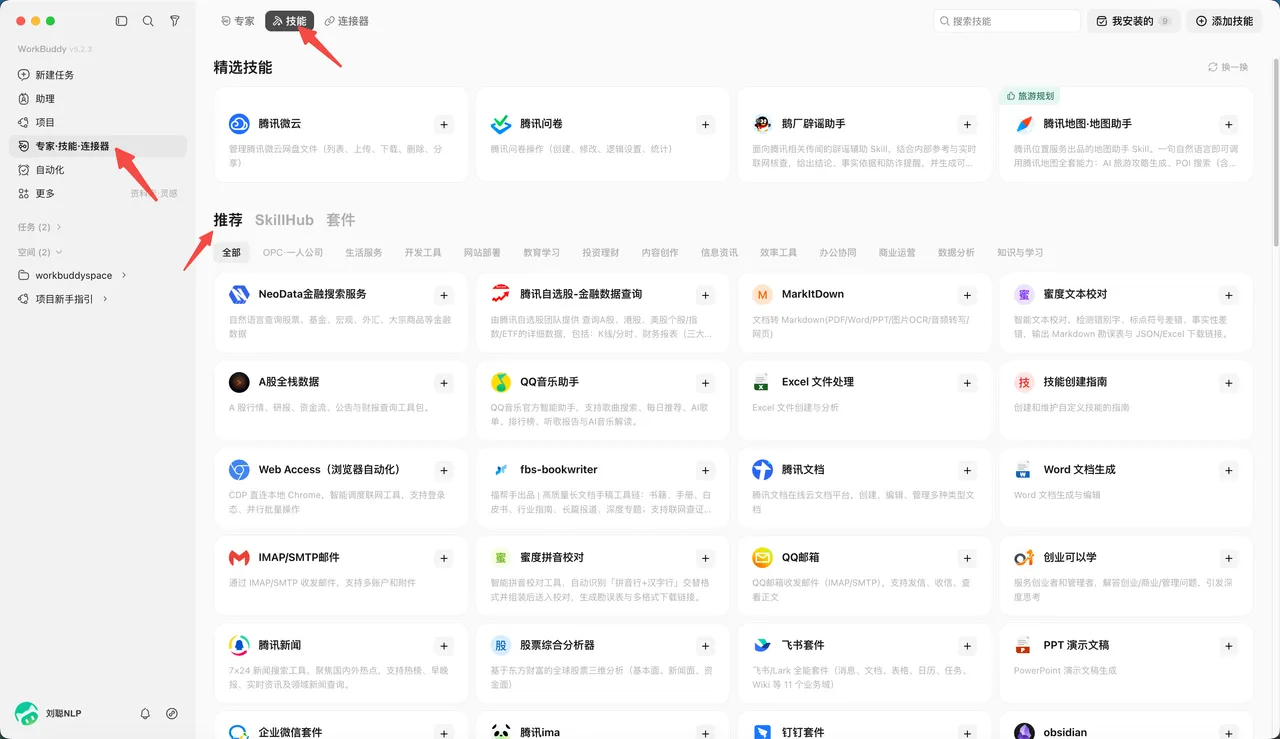Image resolution: width=1280 pixels, height=739 pixels.
Task: Add QQ音乐助手 skill with plus icon
Action: point(705,383)
